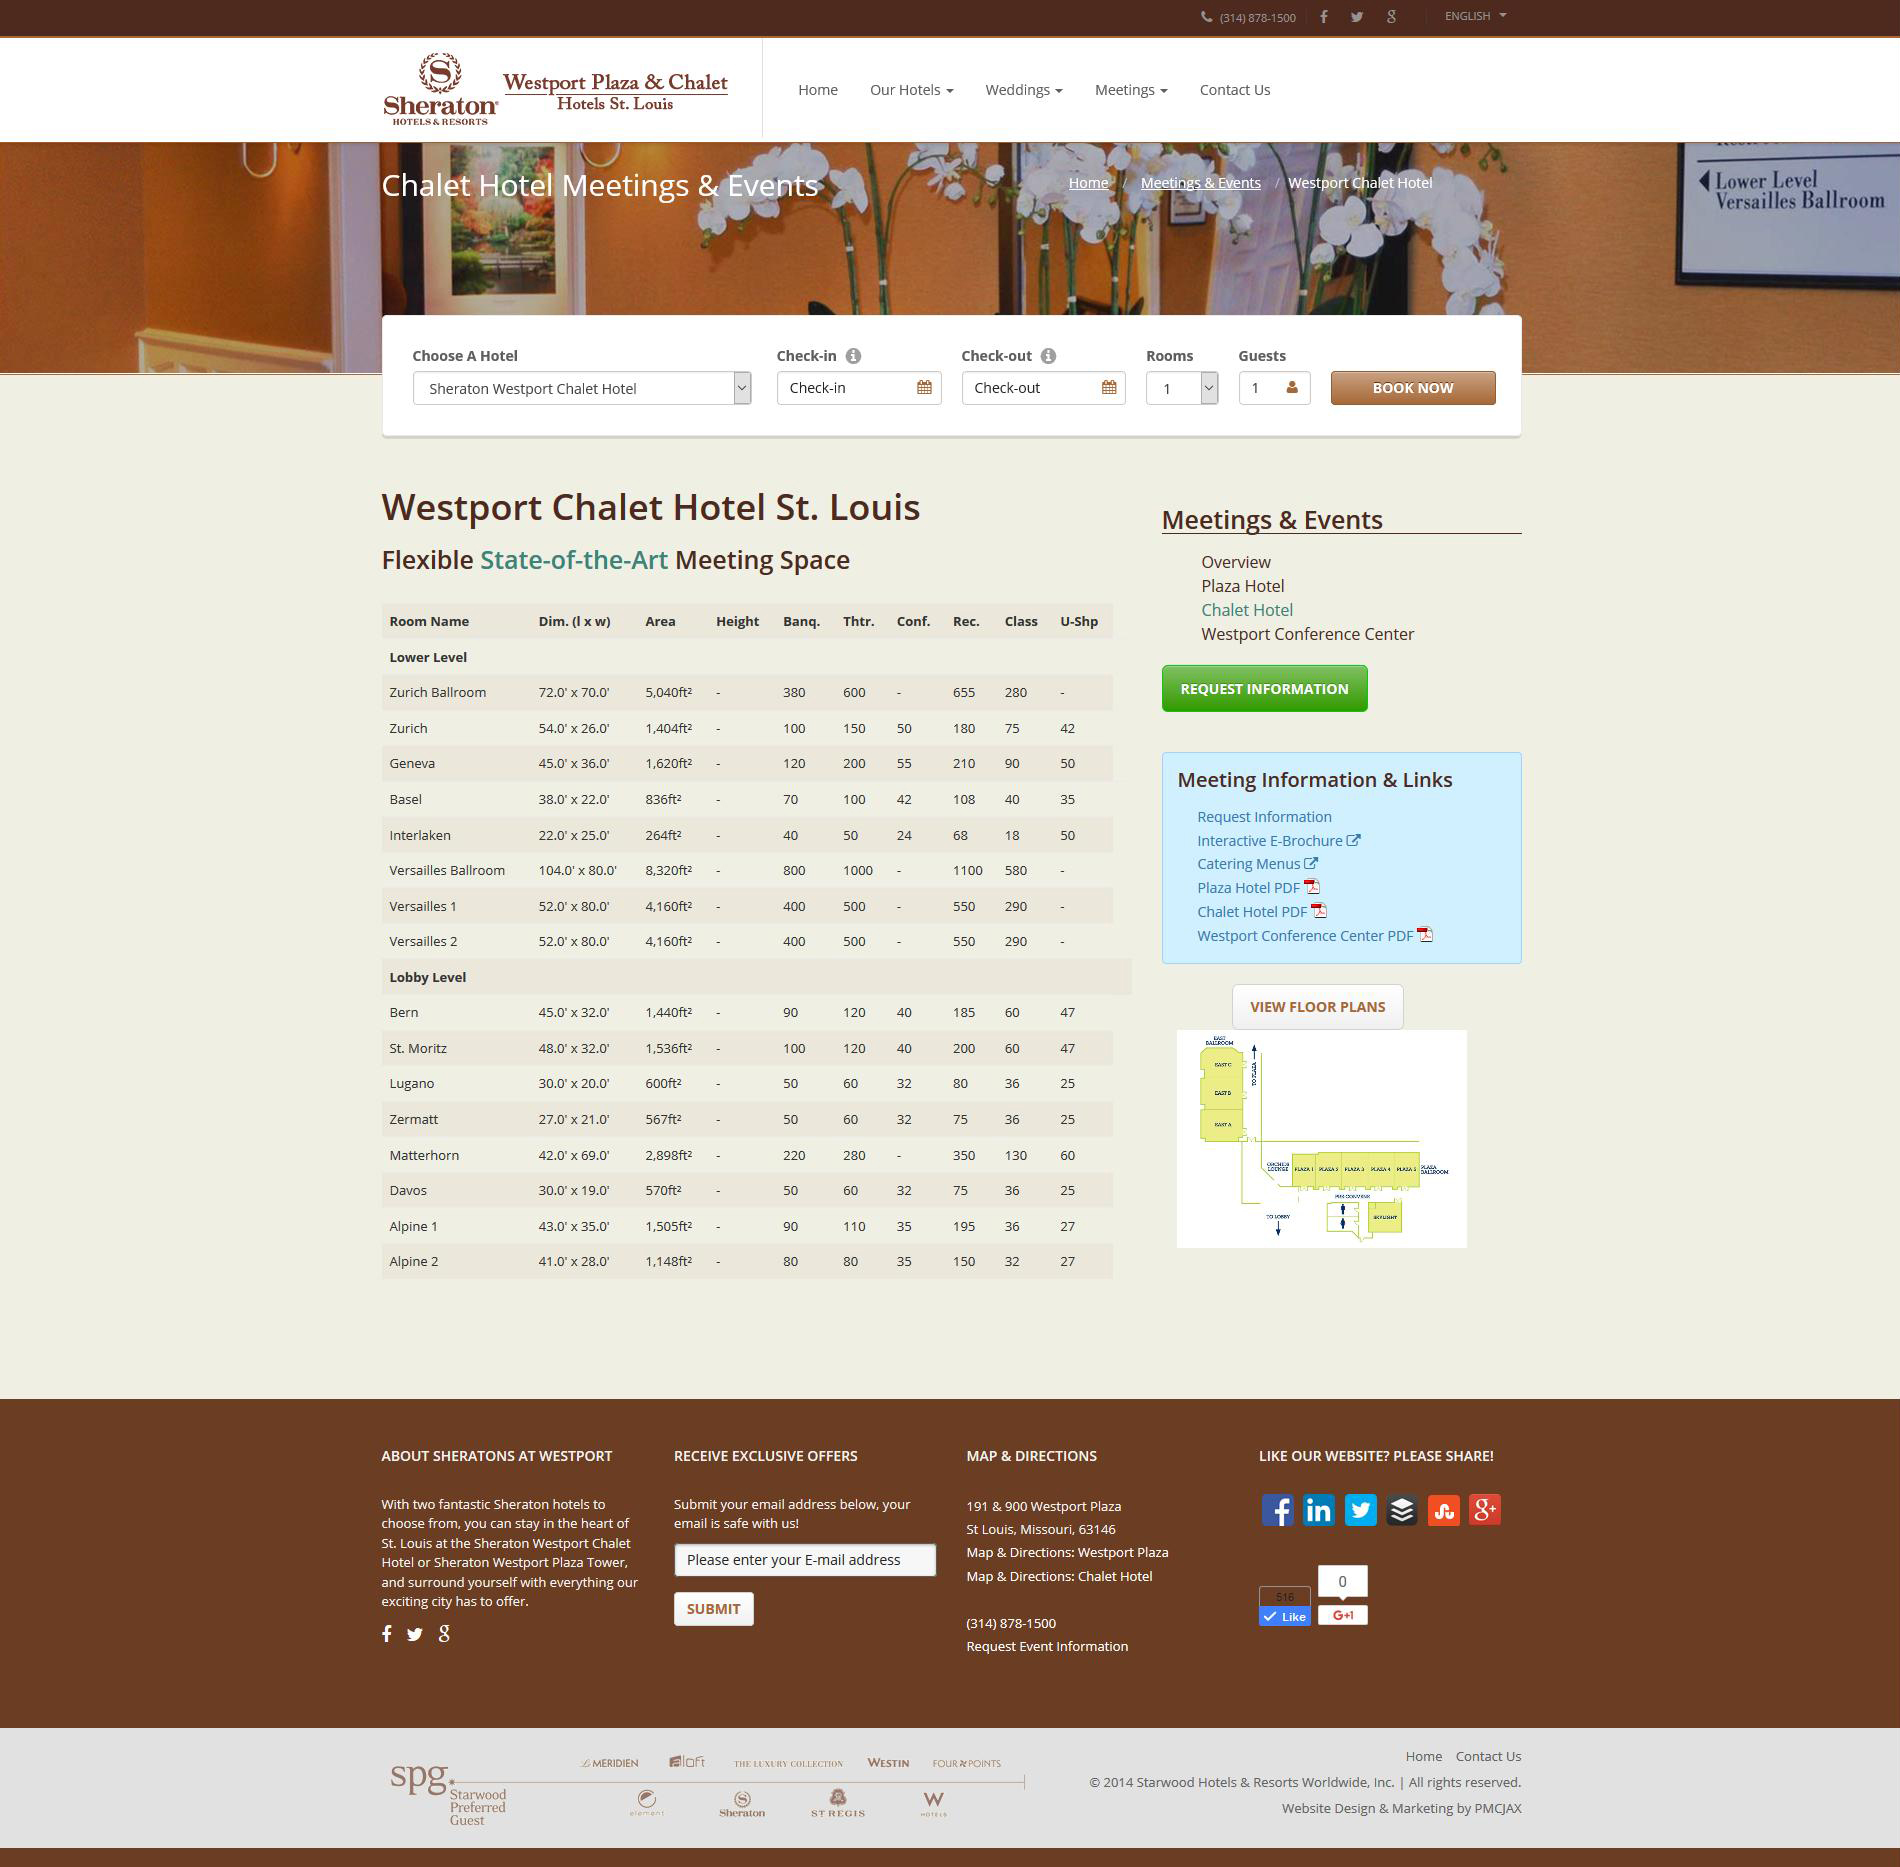Share on LinkedIn via the footer icon

tap(1319, 1510)
